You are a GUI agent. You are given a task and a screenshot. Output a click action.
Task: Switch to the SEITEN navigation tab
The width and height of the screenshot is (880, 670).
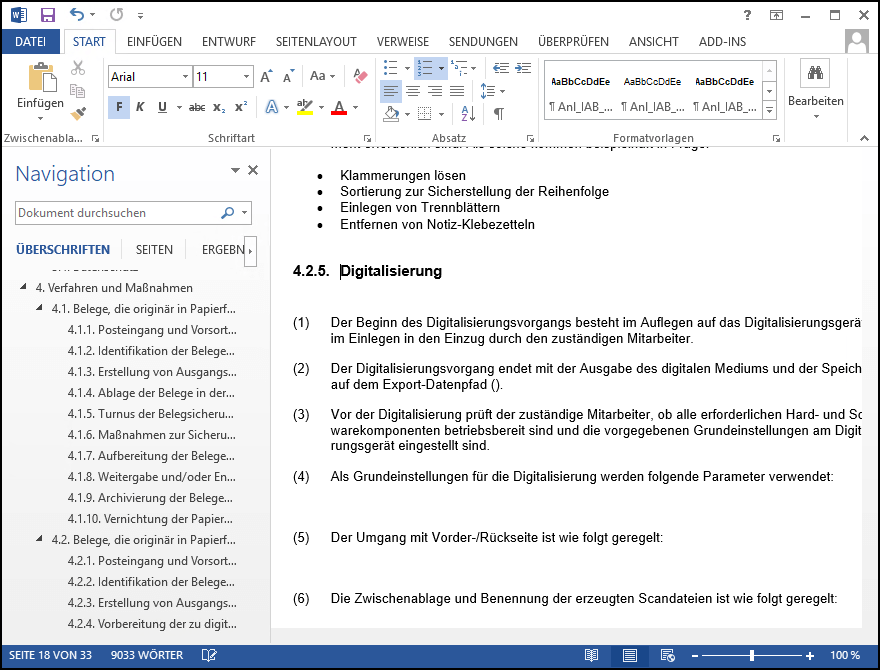[154, 250]
